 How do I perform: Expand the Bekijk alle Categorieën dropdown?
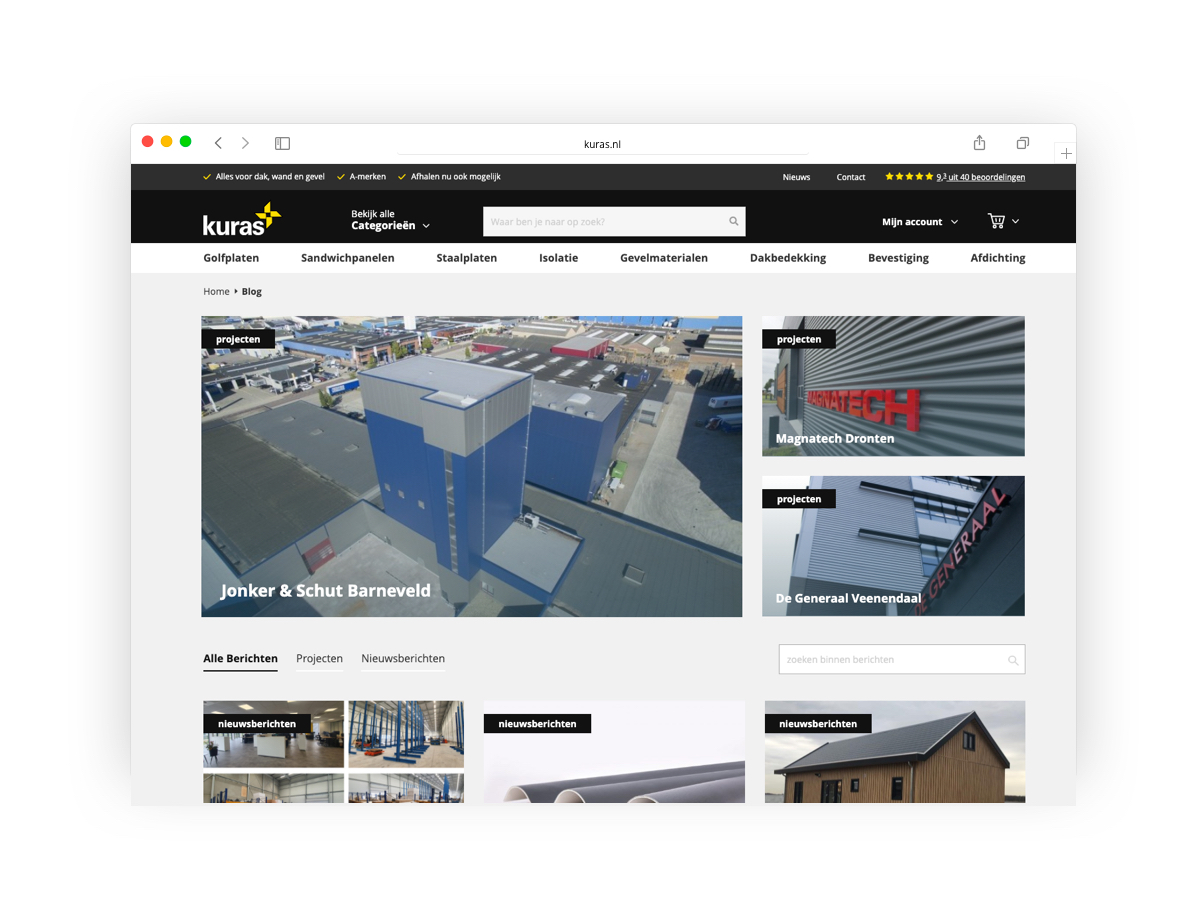click(x=390, y=220)
